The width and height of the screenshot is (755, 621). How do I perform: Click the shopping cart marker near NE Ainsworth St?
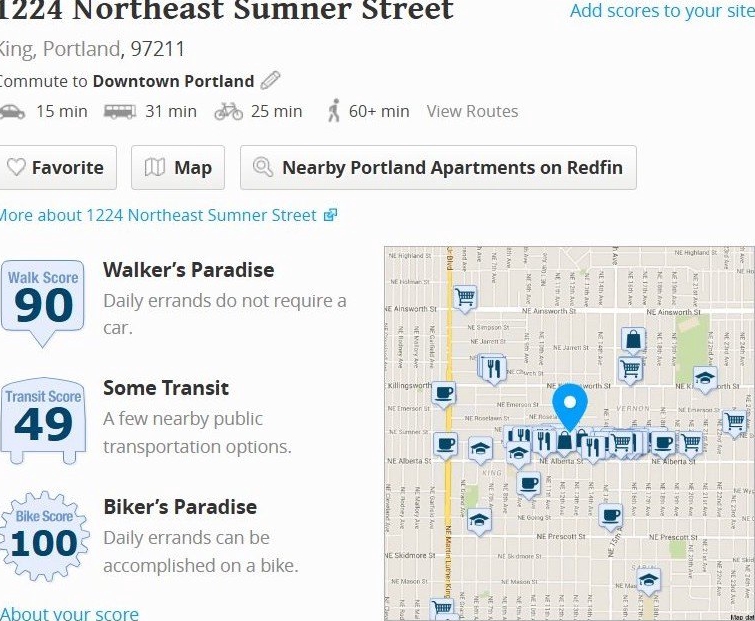pos(465,298)
